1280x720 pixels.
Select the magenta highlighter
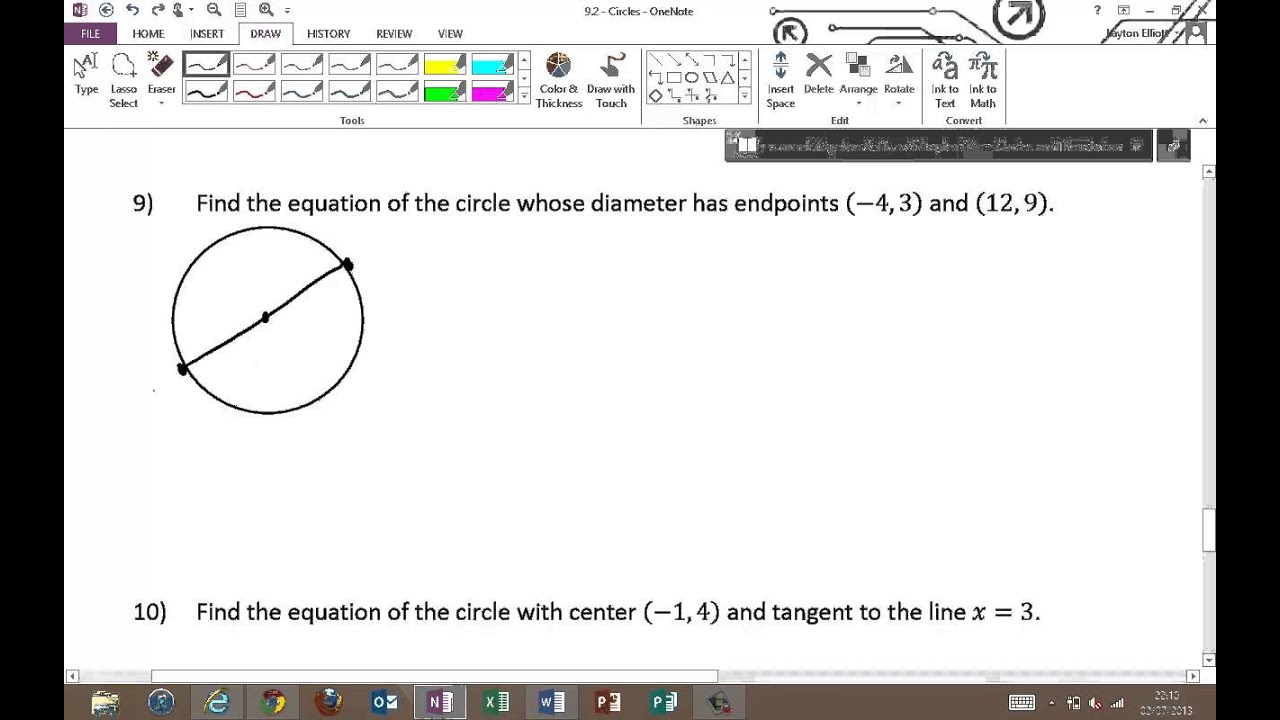(x=492, y=91)
